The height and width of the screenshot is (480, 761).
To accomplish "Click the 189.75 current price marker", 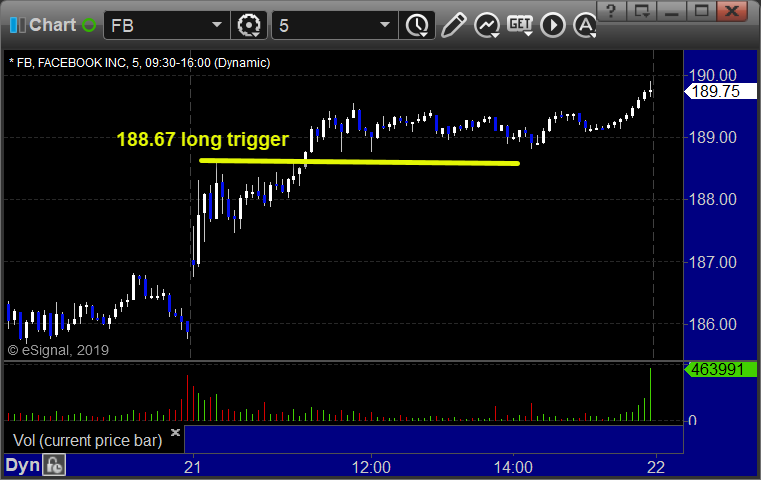I will (x=720, y=91).
